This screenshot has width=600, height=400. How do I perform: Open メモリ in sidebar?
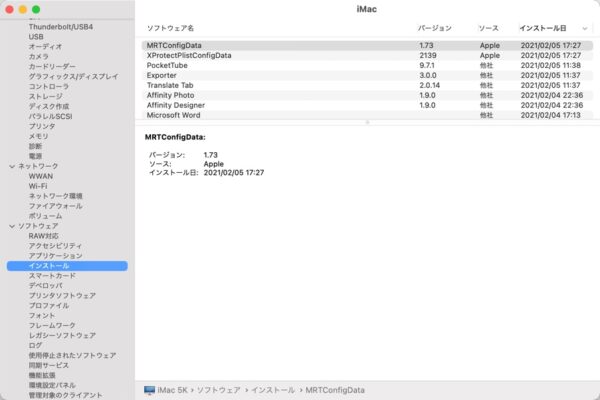tap(38, 136)
